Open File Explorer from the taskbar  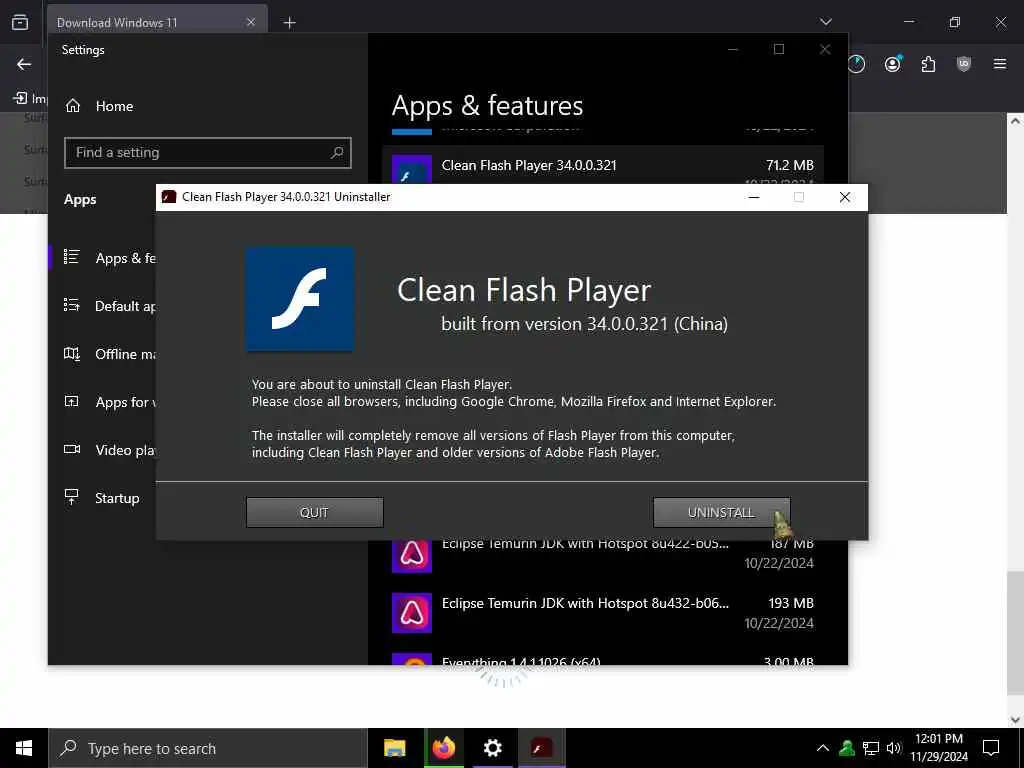pos(394,748)
